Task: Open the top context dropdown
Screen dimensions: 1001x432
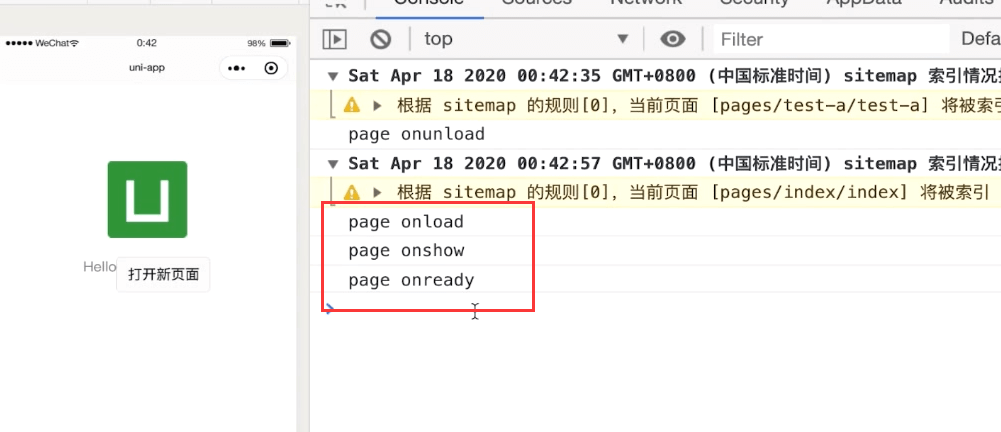Action: [x=527, y=39]
